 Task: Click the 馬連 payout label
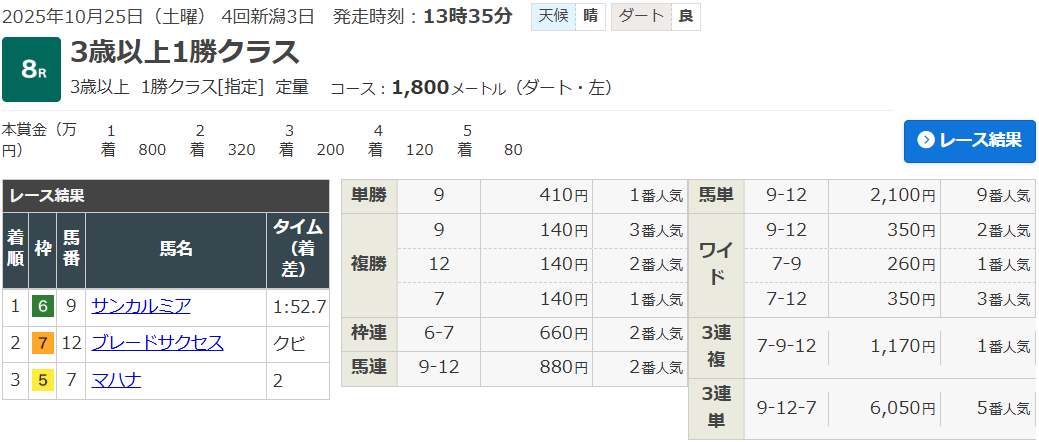tap(369, 368)
